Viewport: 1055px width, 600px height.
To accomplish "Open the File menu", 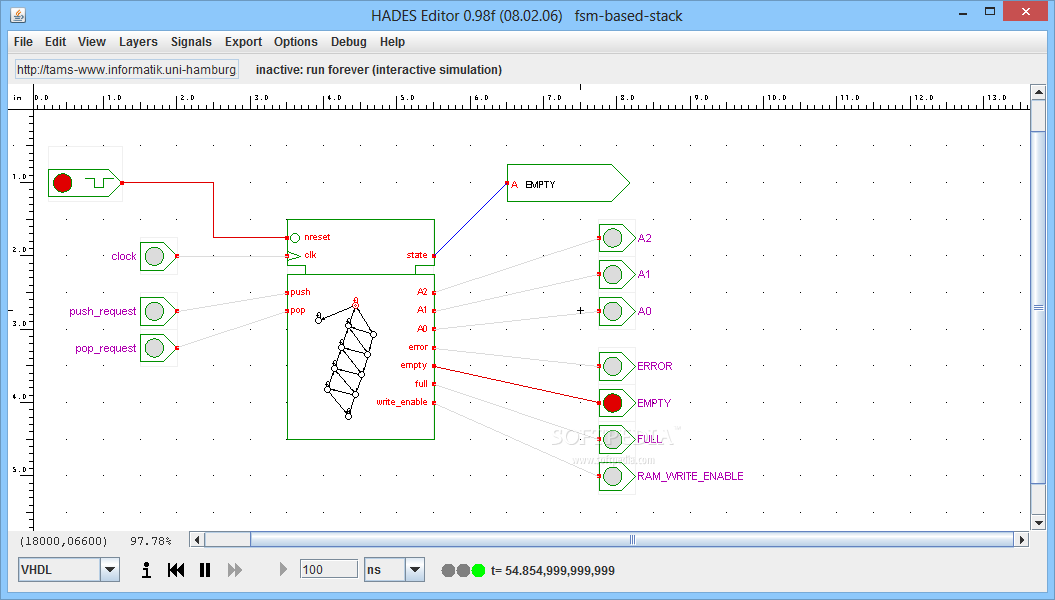I will (x=23, y=42).
